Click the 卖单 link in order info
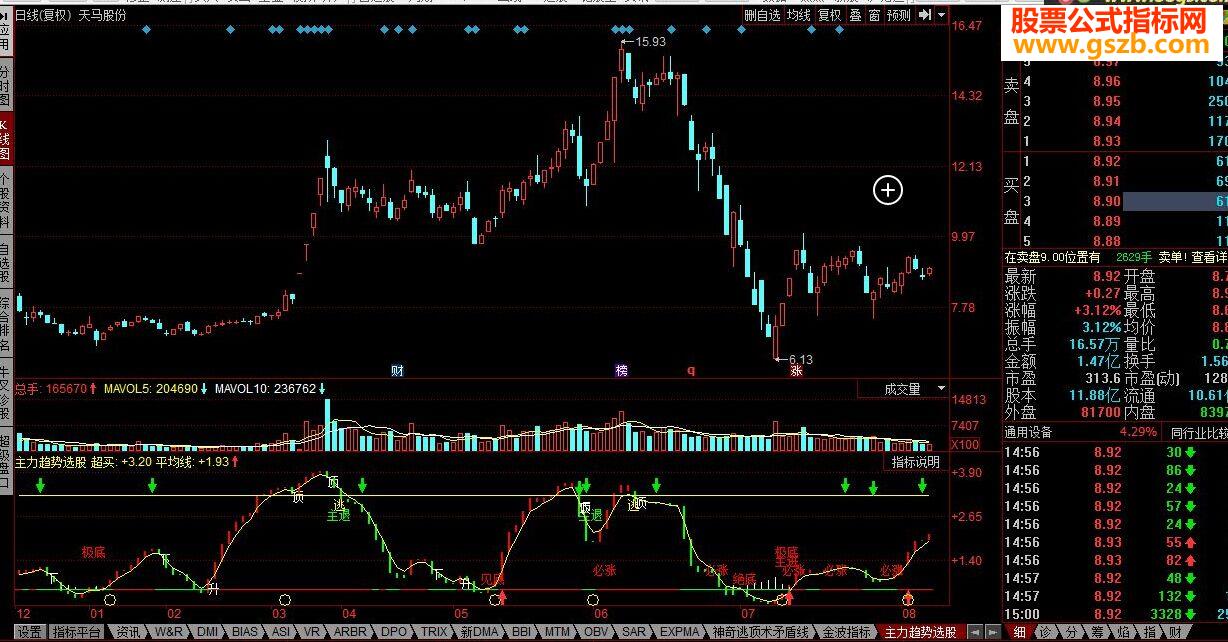This screenshot has width=1228, height=642. [1171, 257]
